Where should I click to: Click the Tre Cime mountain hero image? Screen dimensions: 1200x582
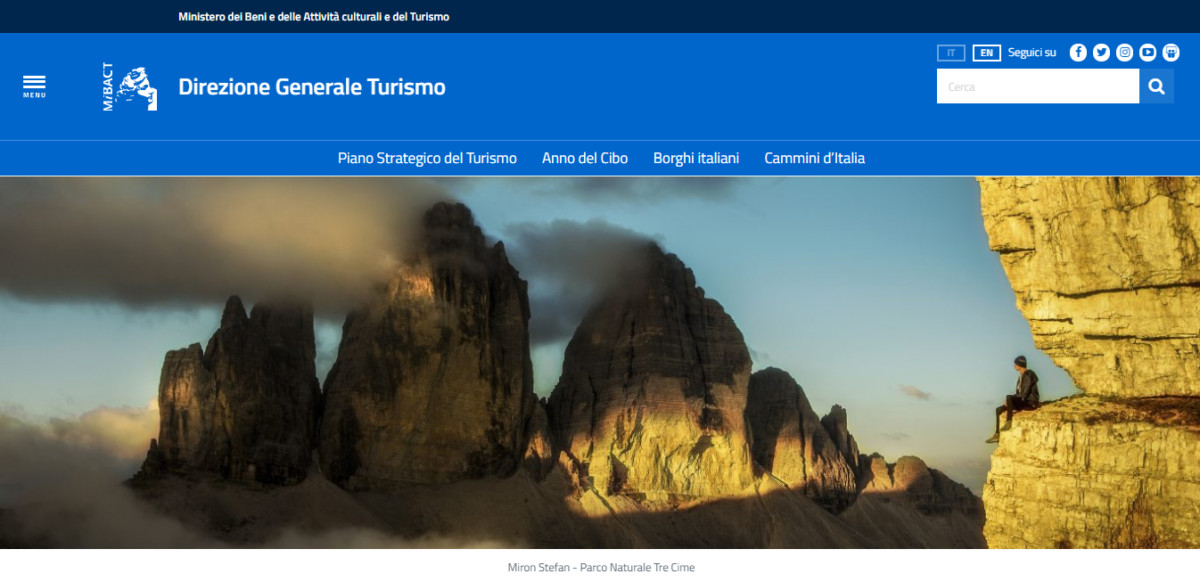pos(500,362)
